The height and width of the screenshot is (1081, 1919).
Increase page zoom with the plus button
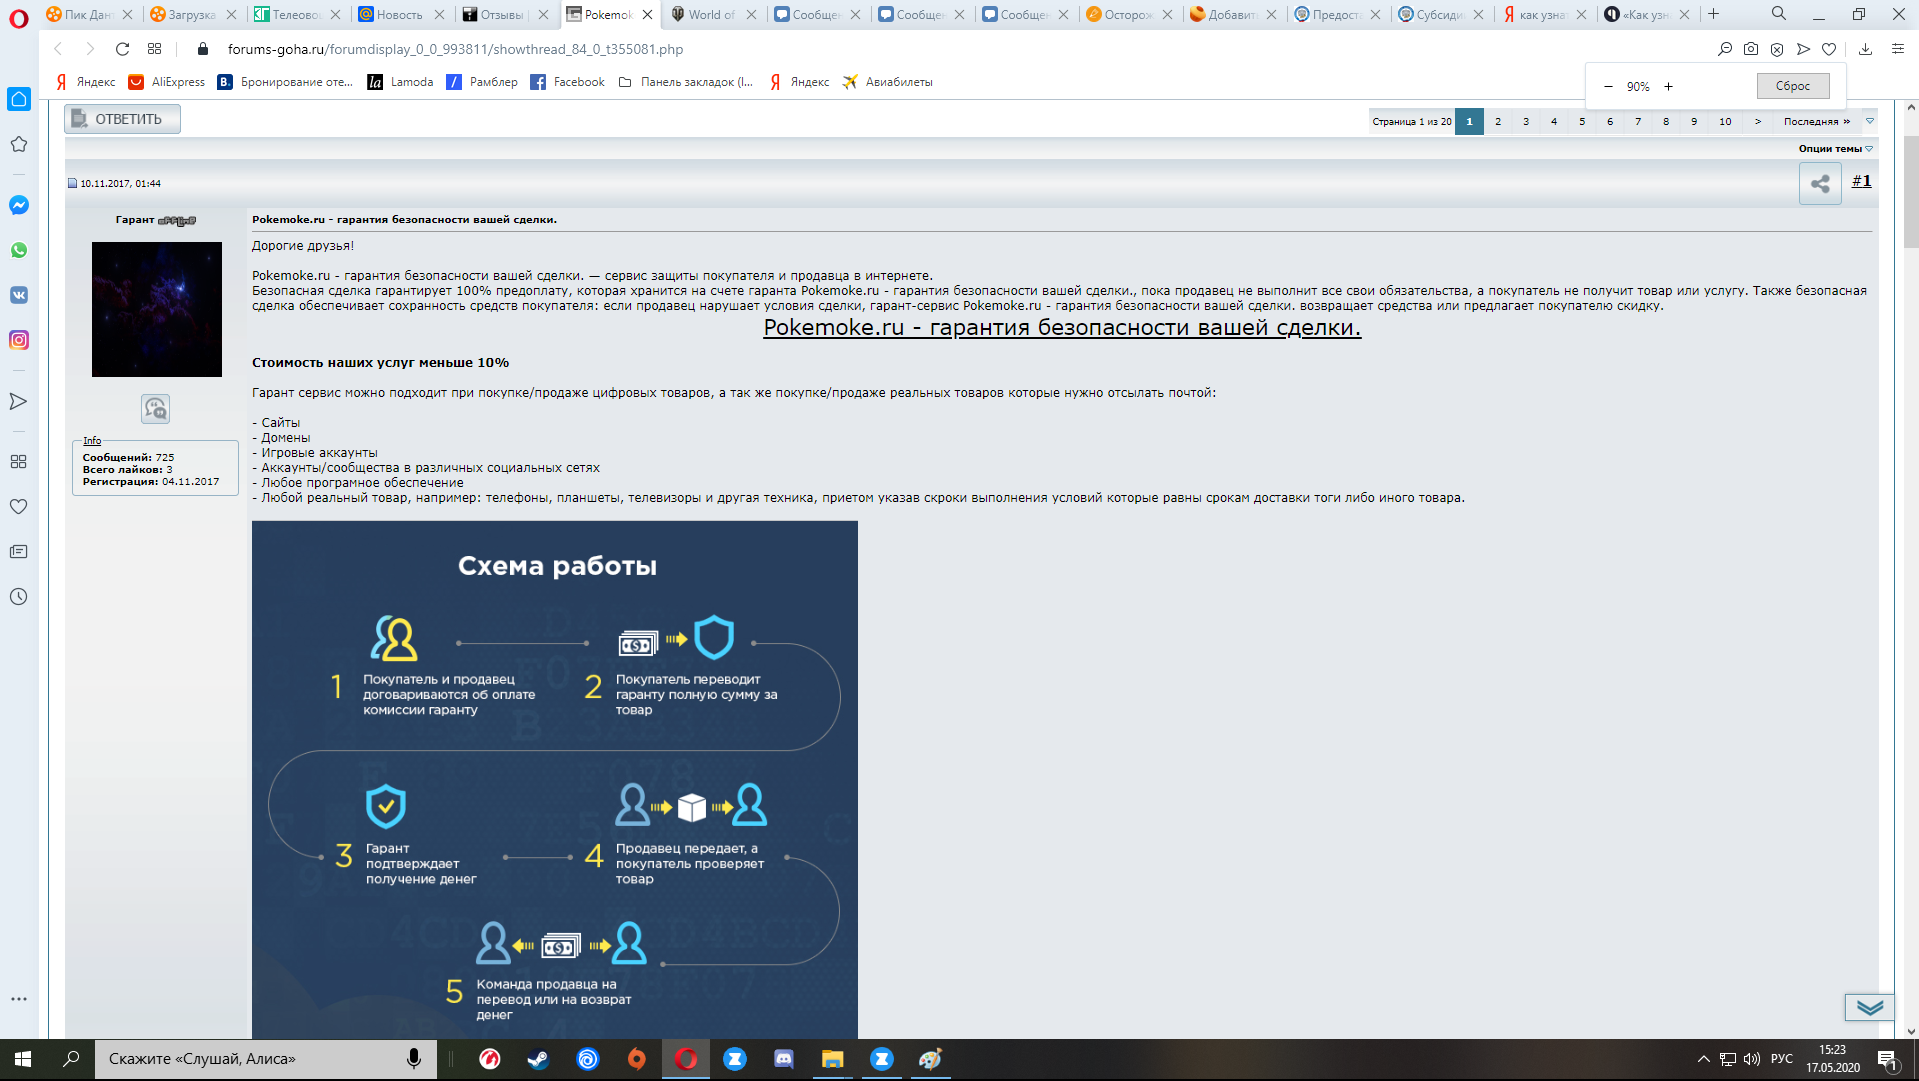pyautogui.click(x=1668, y=87)
